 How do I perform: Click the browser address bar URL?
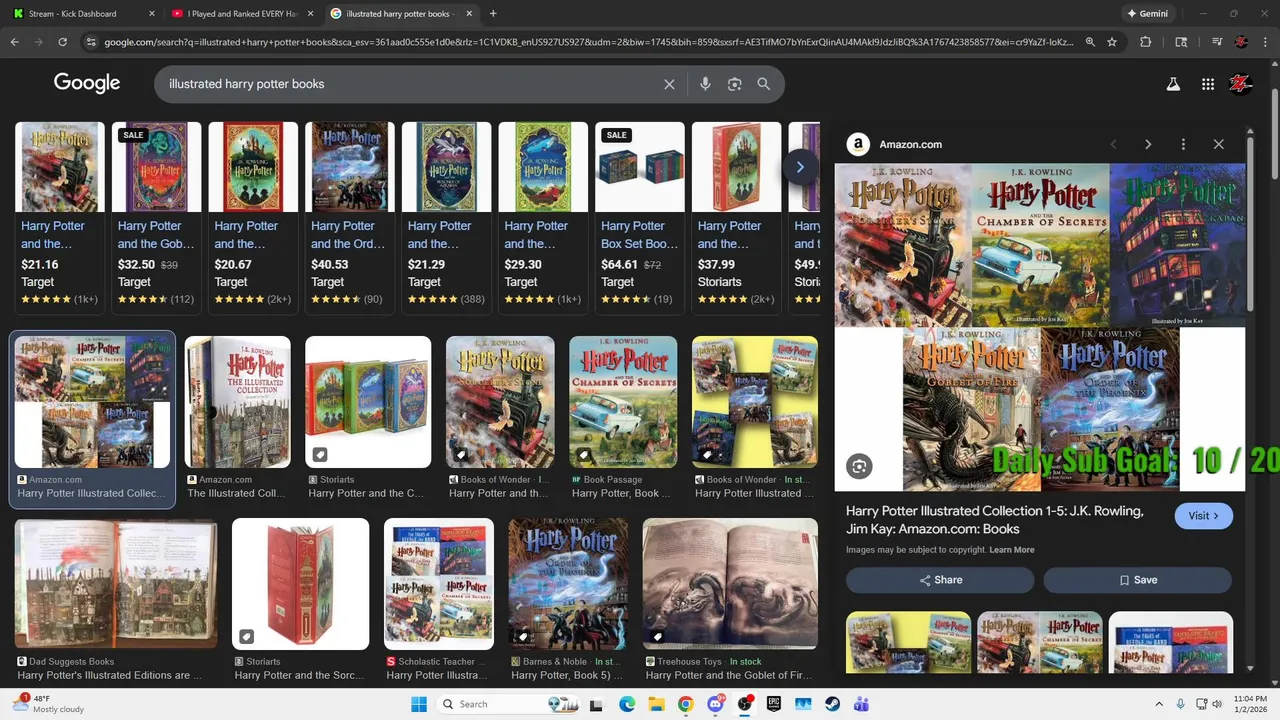pyautogui.click(x=588, y=42)
